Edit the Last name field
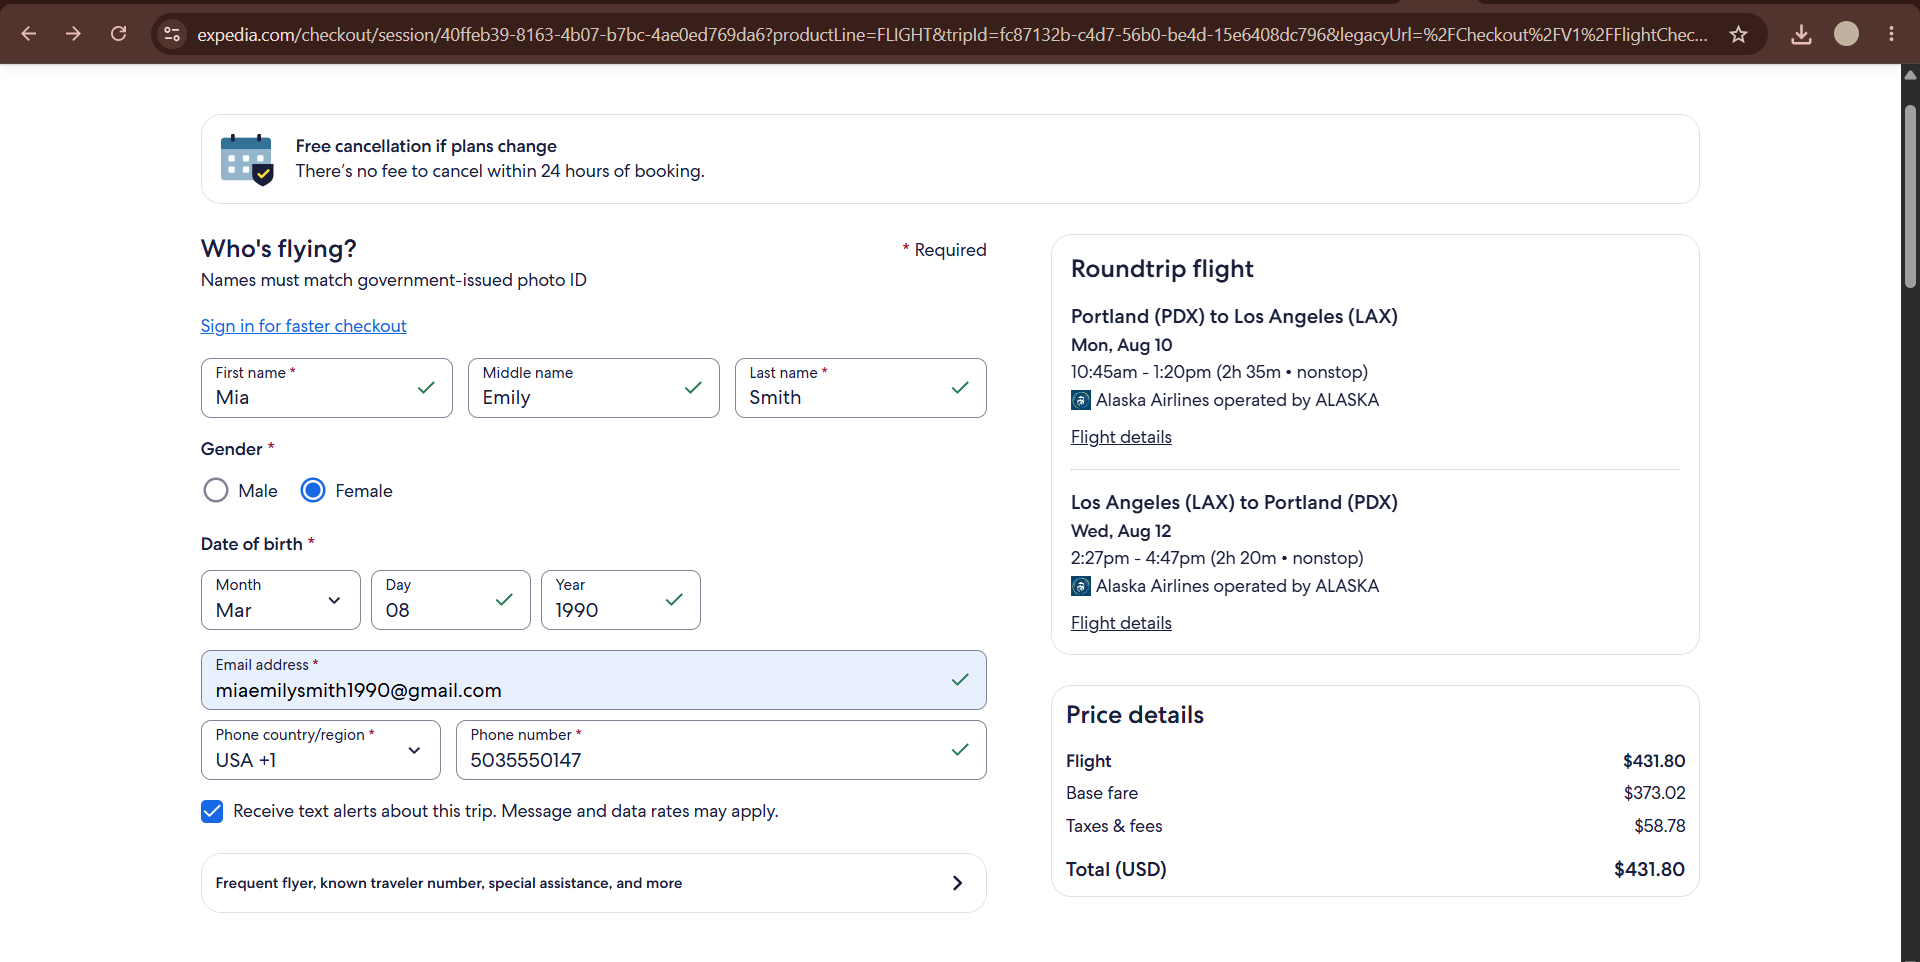The image size is (1920, 962). (861, 388)
